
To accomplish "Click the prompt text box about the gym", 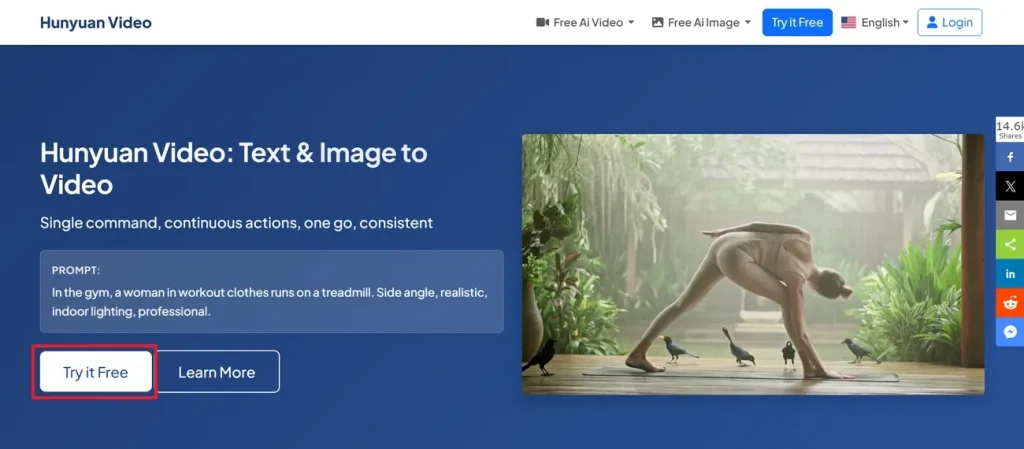I will click(272, 292).
